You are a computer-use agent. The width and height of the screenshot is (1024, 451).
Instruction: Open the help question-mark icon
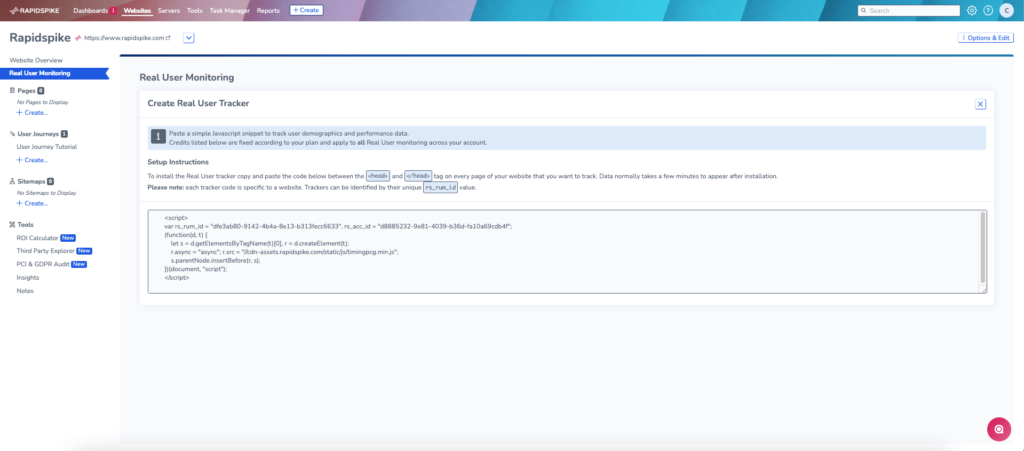coord(988,10)
